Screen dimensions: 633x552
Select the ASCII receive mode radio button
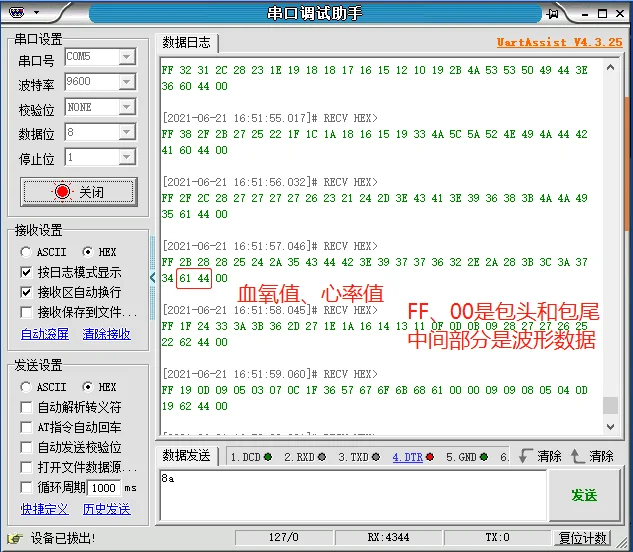click(27, 252)
